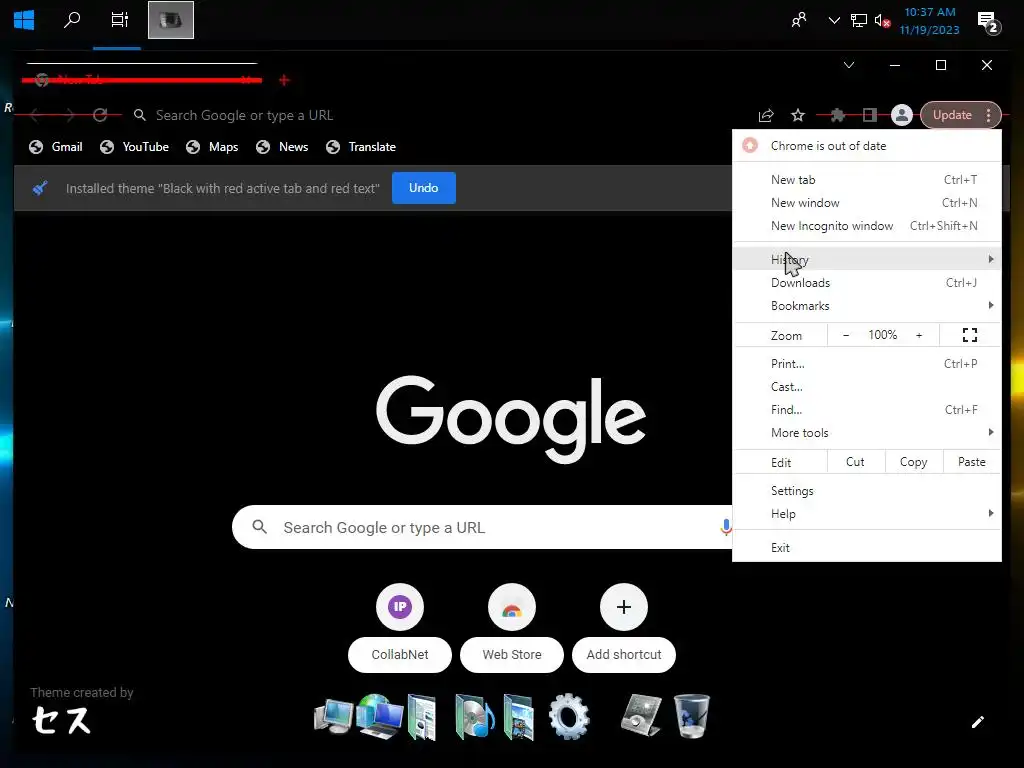Open Task View in the taskbar
Viewport: 1024px width, 768px height.
coord(119,20)
